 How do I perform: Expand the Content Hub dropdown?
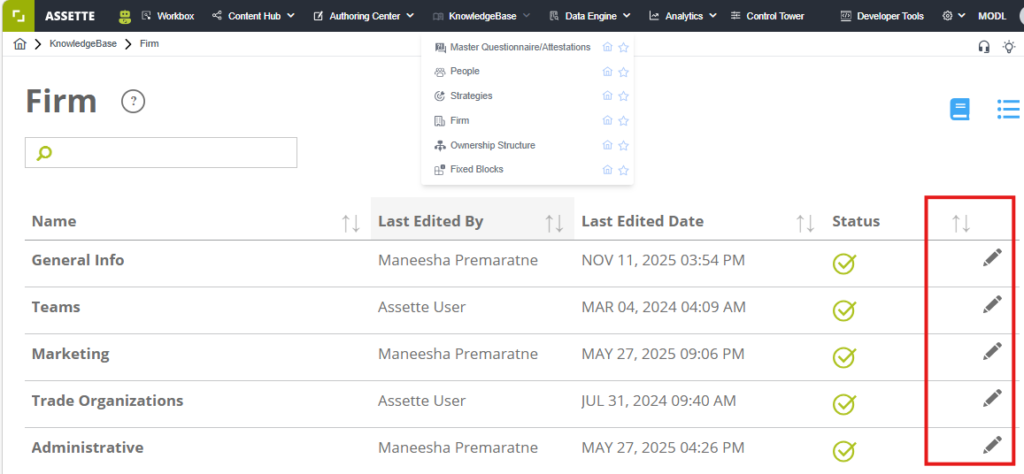(x=254, y=16)
